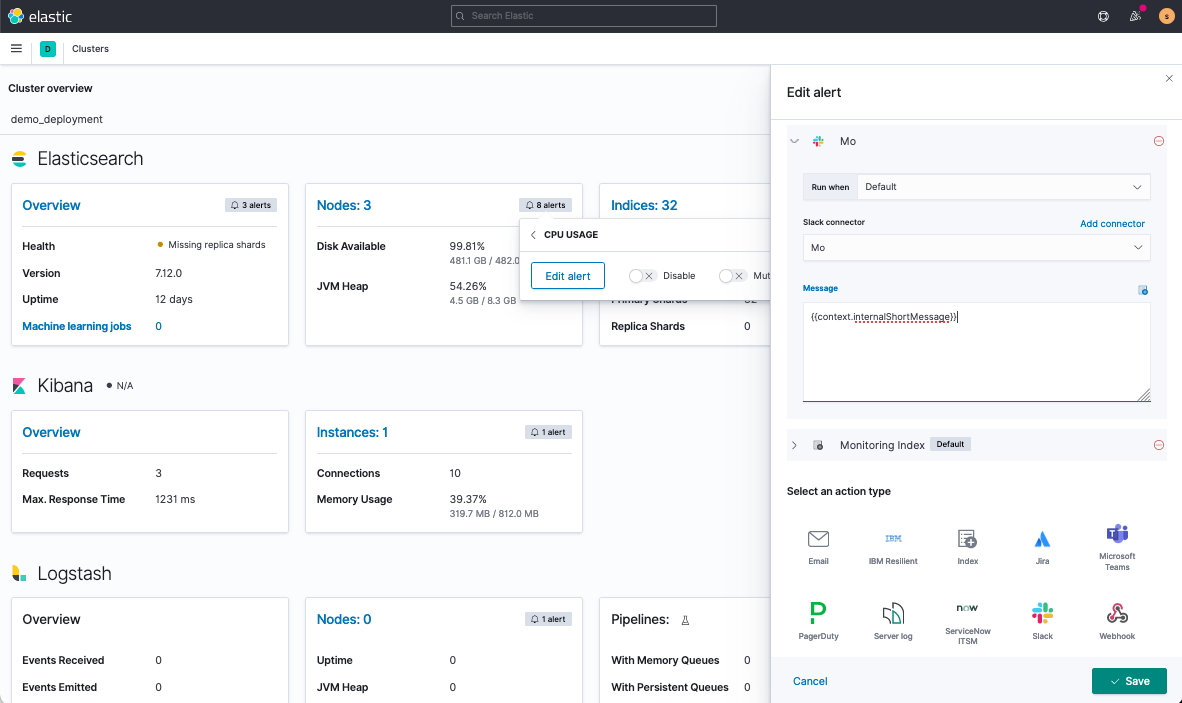This screenshot has height=703, width=1182.
Task: Open the 8 alerts badge on Nodes
Action: (x=545, y=205)
